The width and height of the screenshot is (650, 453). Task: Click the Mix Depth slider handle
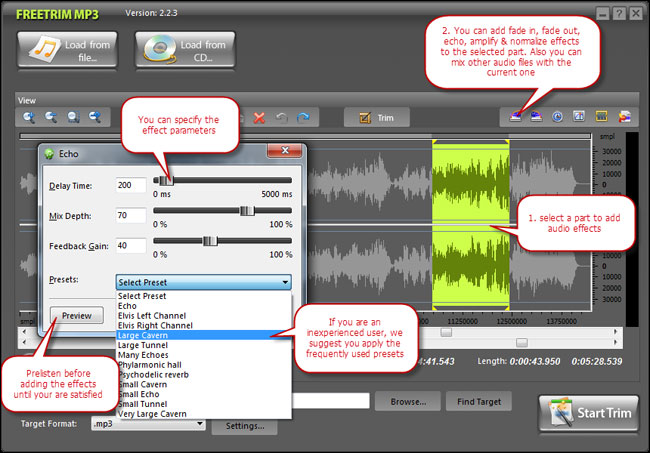[245, 211]
